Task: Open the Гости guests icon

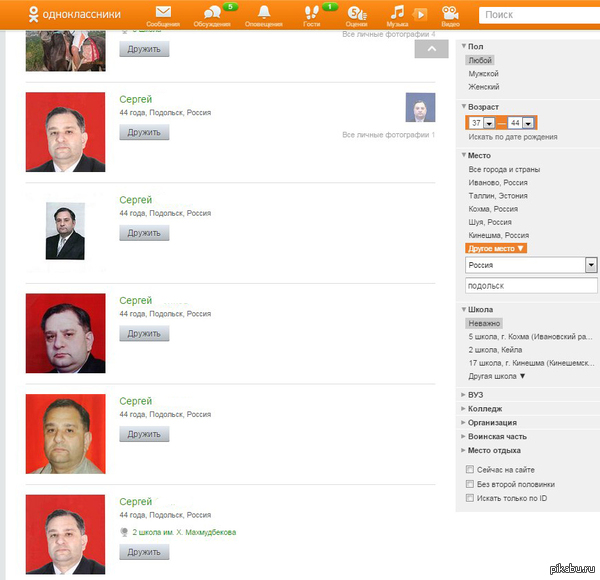Action: click(x=311, y=13)
